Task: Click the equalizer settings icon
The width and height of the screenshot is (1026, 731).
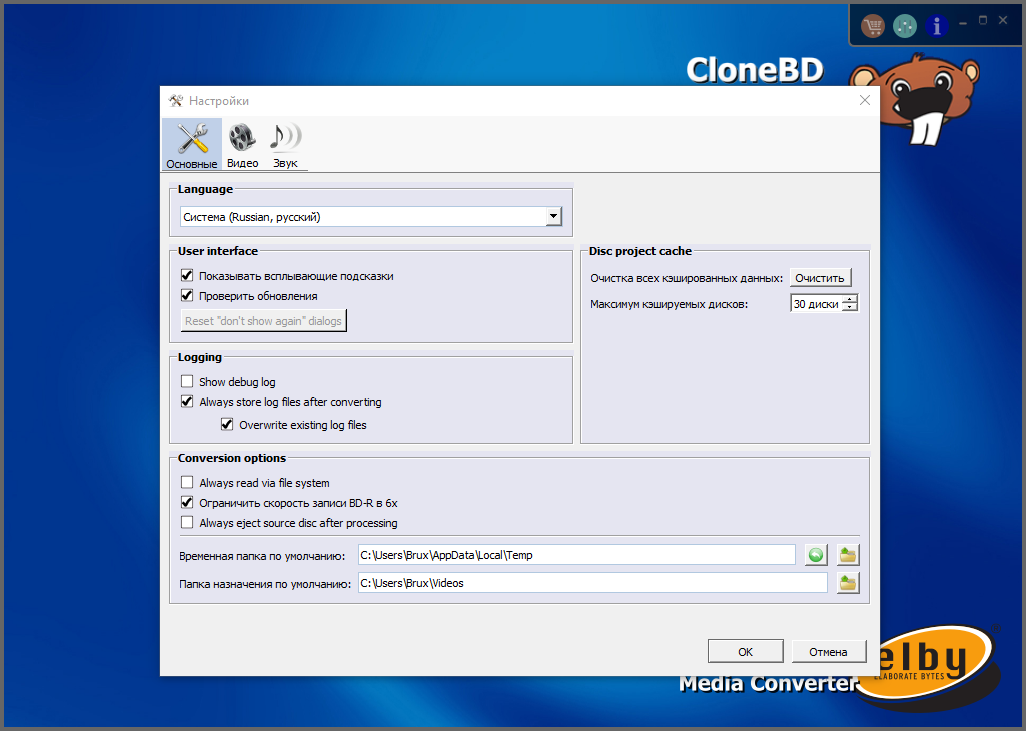Action: [905, 26]
